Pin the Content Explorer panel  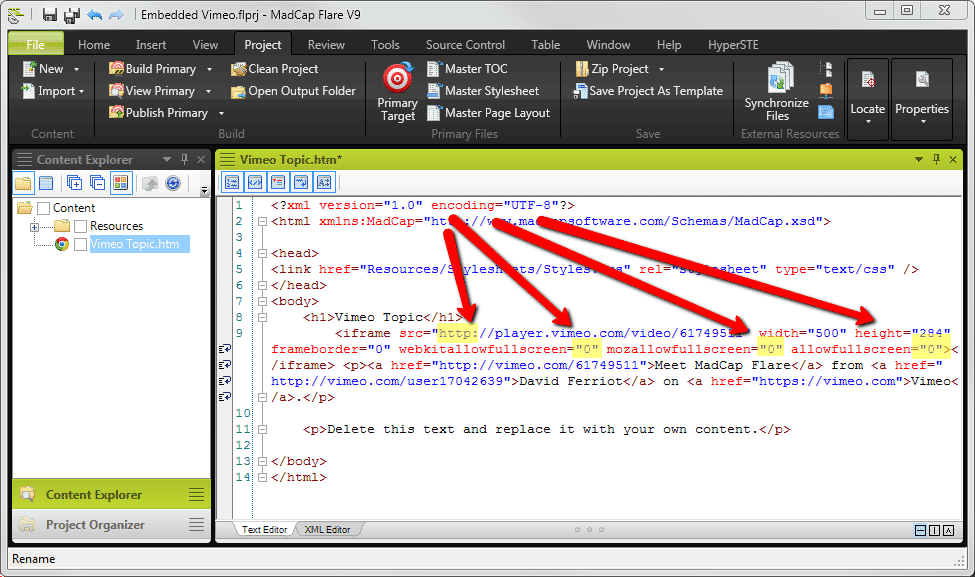[184, 159]
